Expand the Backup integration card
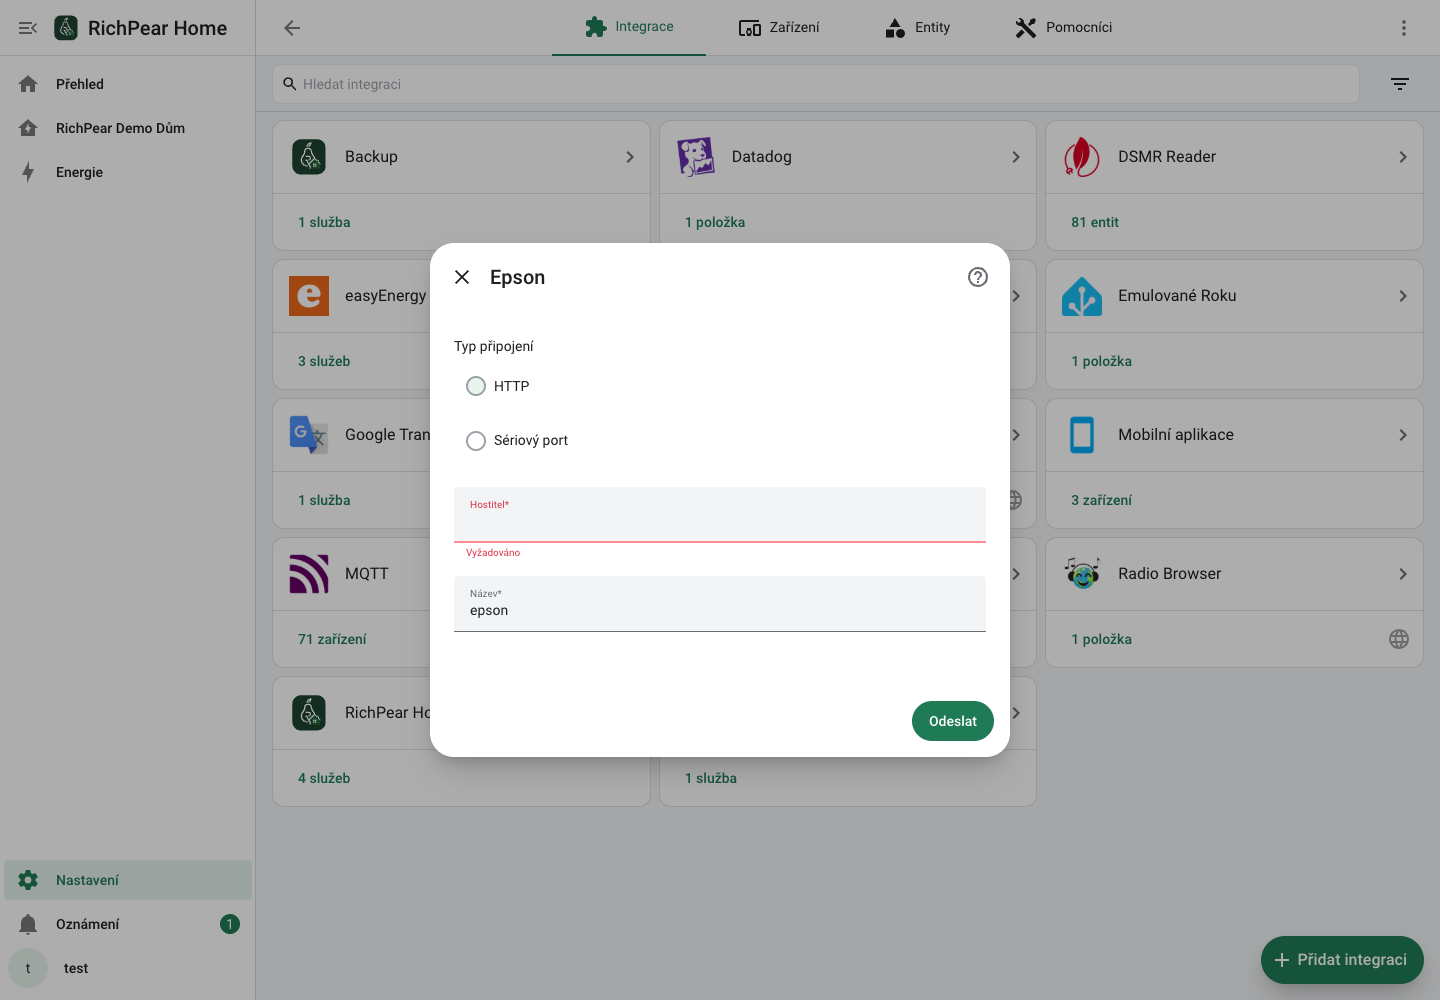This screenshot has width=1440, height=1000. click(x=630, y=157)
